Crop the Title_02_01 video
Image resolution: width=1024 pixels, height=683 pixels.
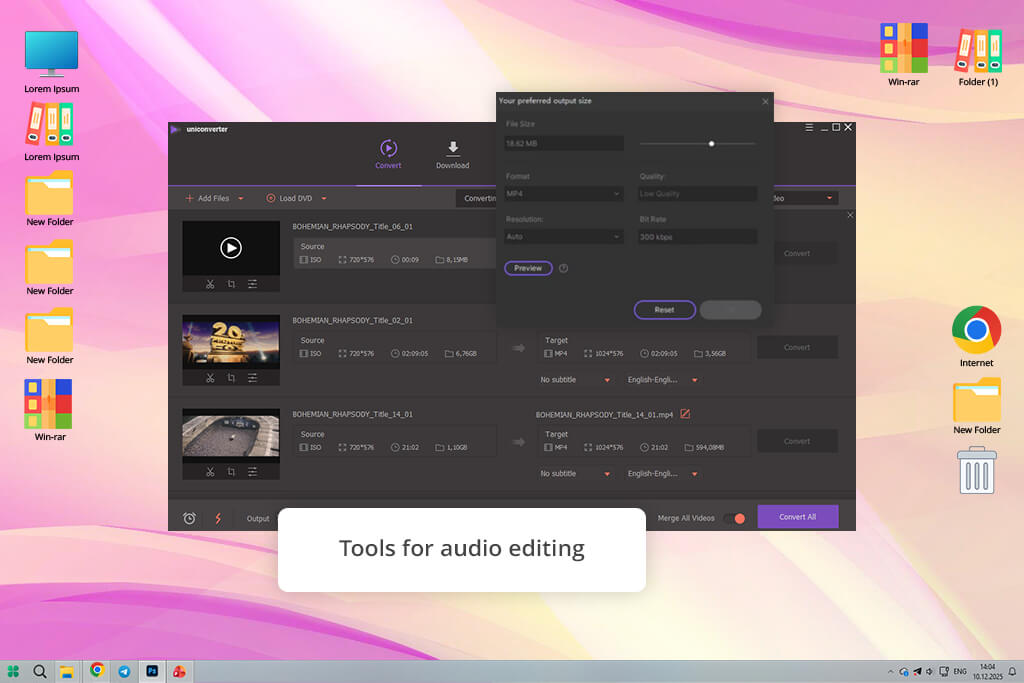click(231, 378)
